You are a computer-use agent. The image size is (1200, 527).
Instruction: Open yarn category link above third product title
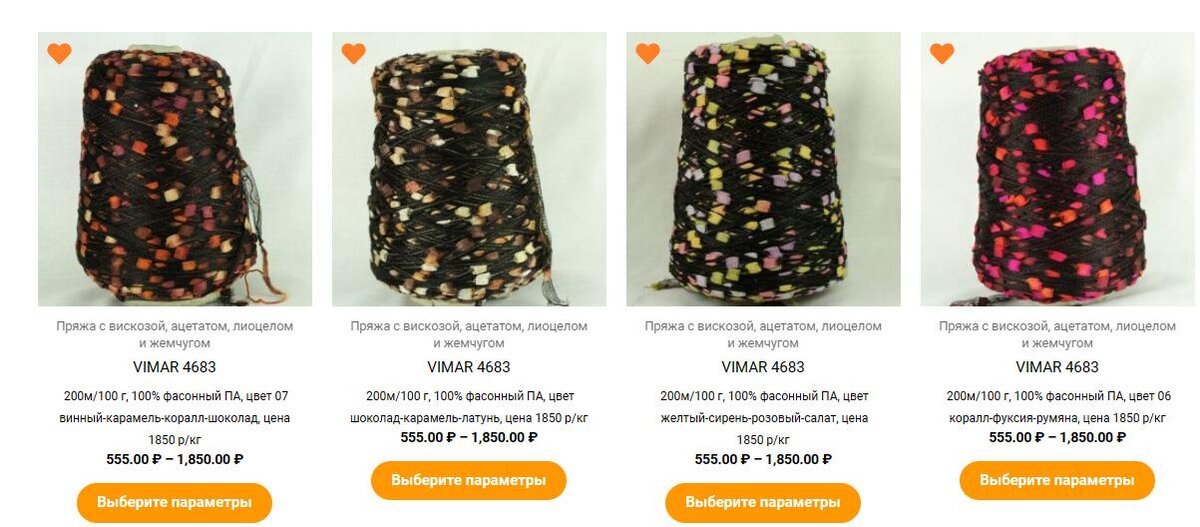coord(763,335)
